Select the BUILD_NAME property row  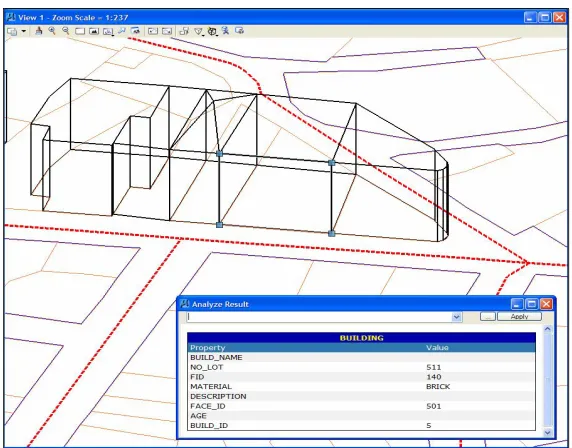tap(362, 358)
